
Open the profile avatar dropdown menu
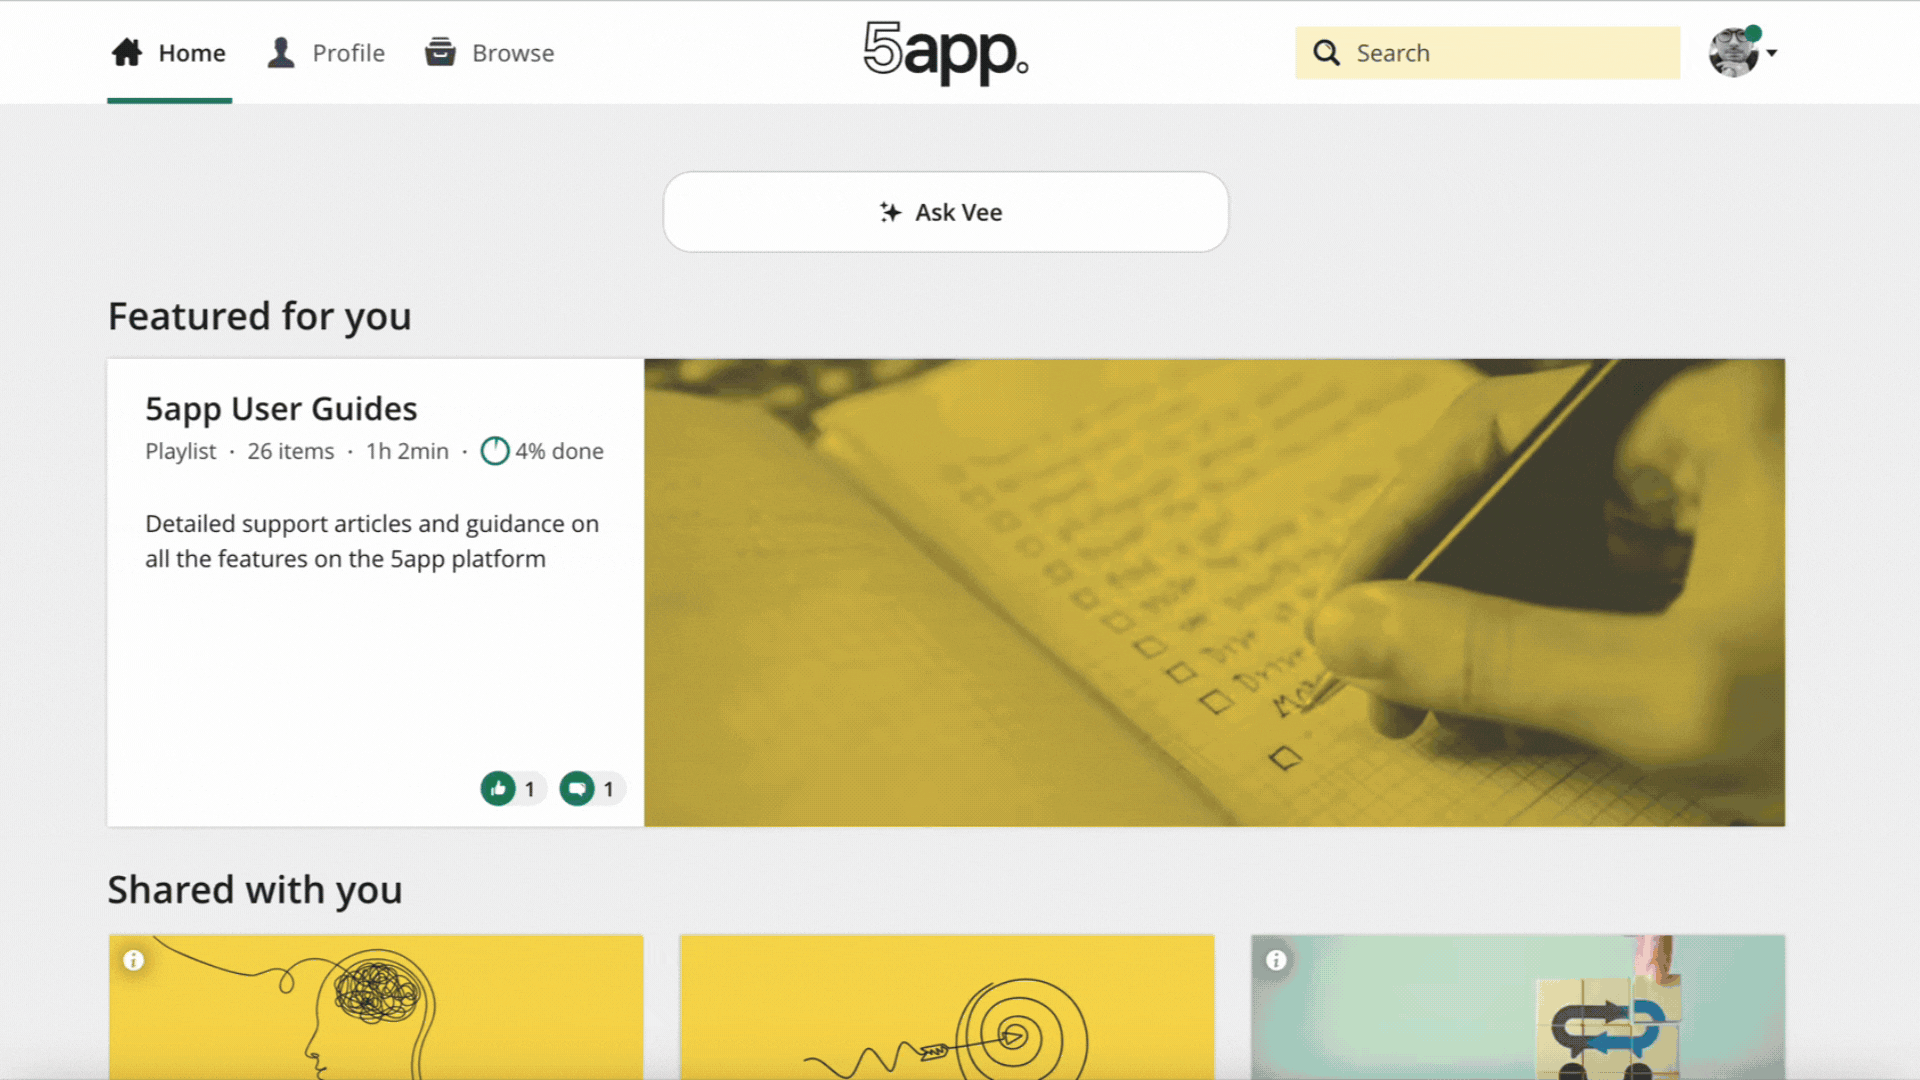point(1743,53)
